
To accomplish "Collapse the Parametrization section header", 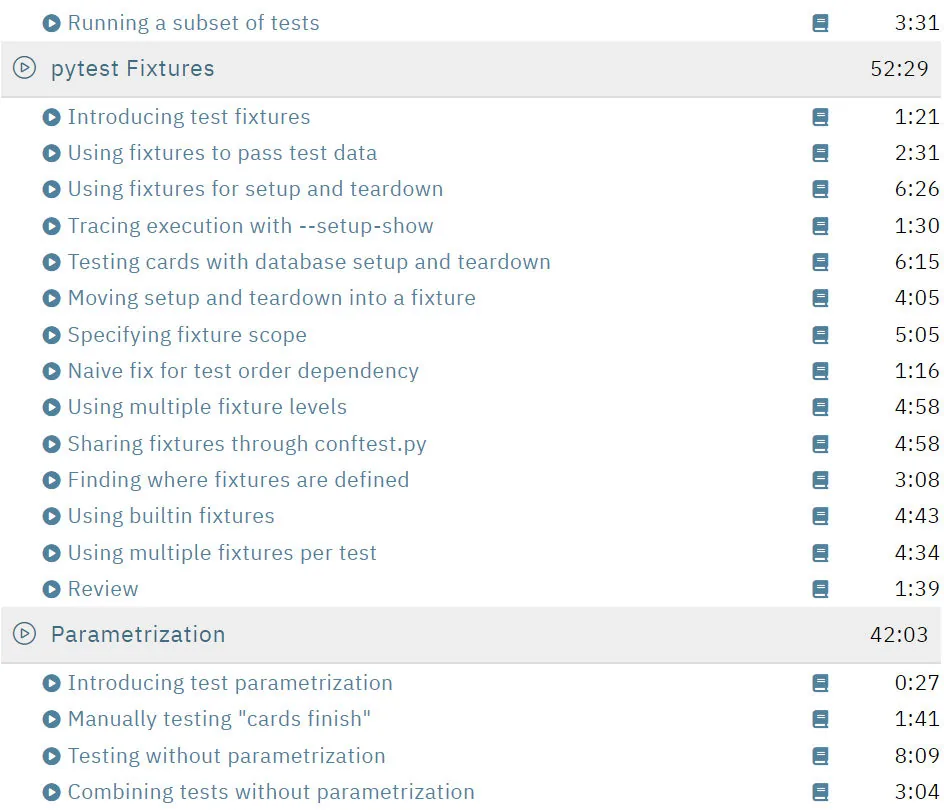I will coord(471,635).
